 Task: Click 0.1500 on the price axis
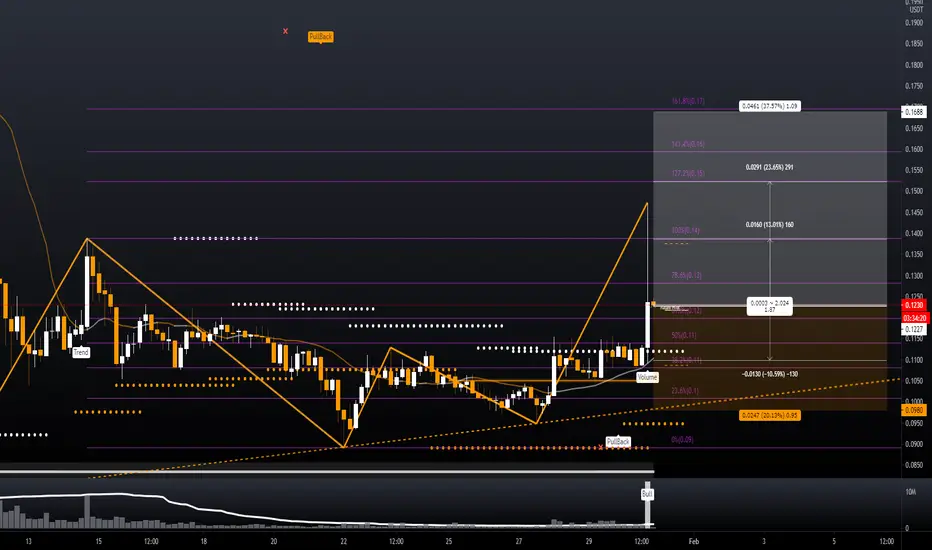pos(914,191)
